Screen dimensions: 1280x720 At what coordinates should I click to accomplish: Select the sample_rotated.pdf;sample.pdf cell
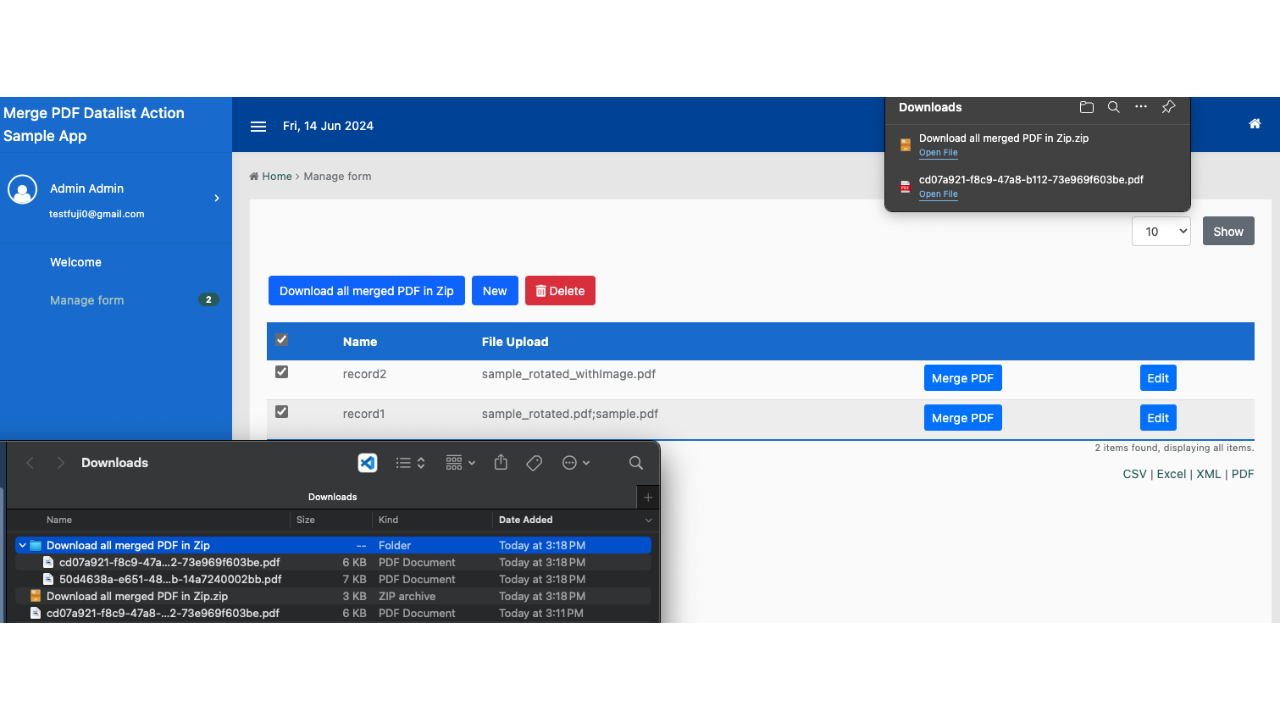pos(570,413)
